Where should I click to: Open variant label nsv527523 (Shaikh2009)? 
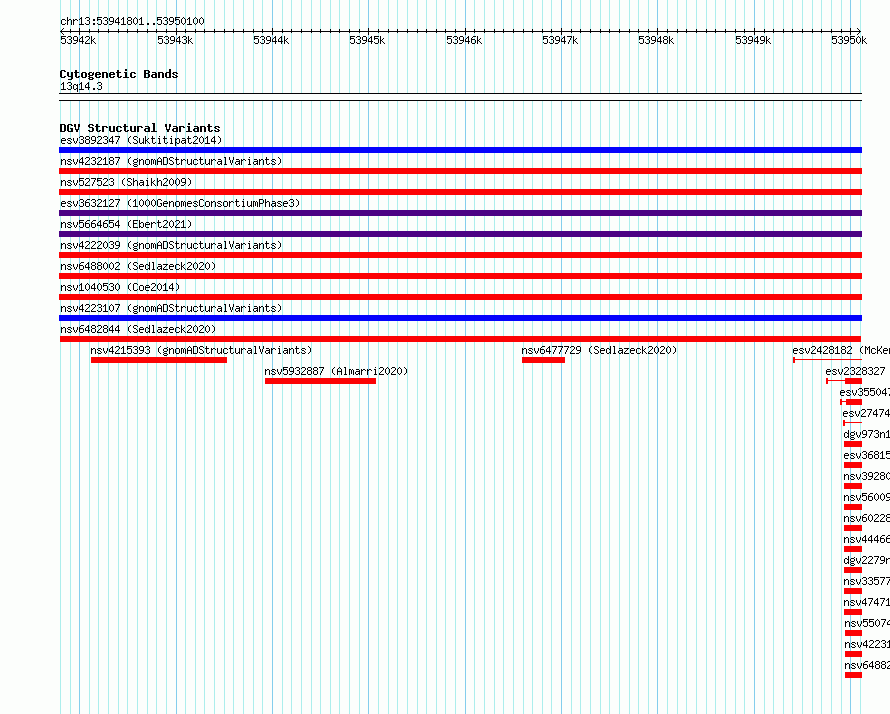click(126, 182)
